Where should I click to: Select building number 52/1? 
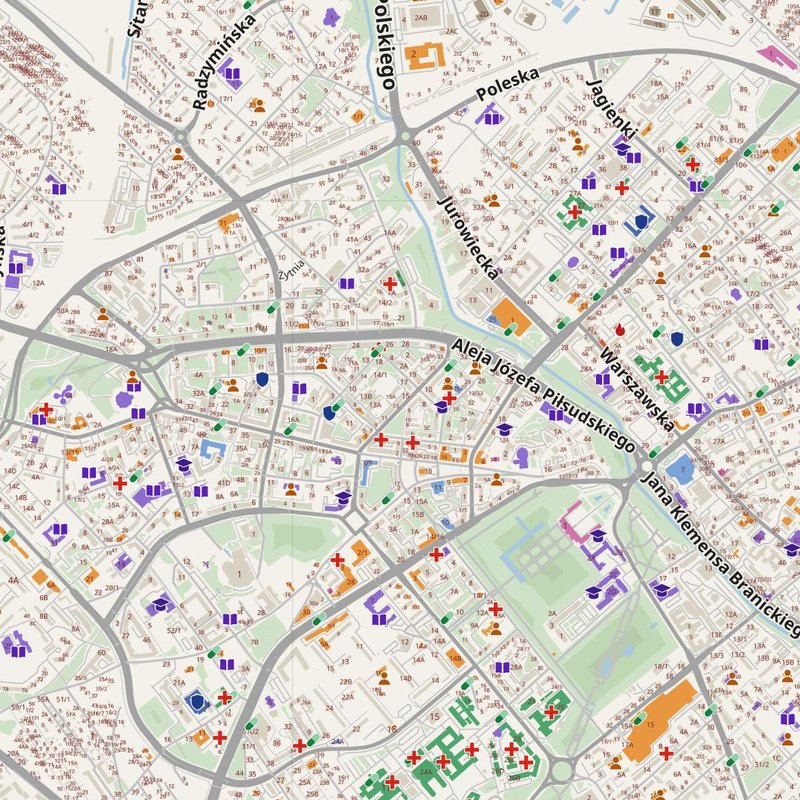pyautogui.click(x=173, y=631)
